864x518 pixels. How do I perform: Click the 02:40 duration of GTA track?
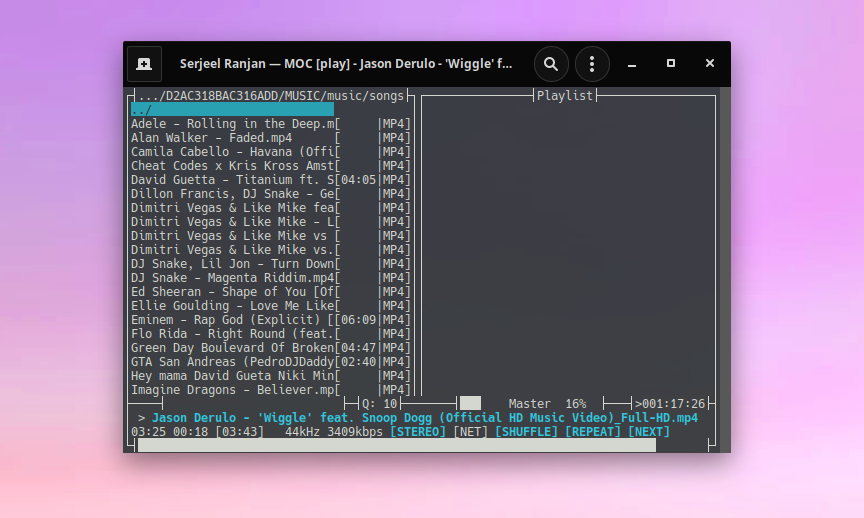coord(358,361)
